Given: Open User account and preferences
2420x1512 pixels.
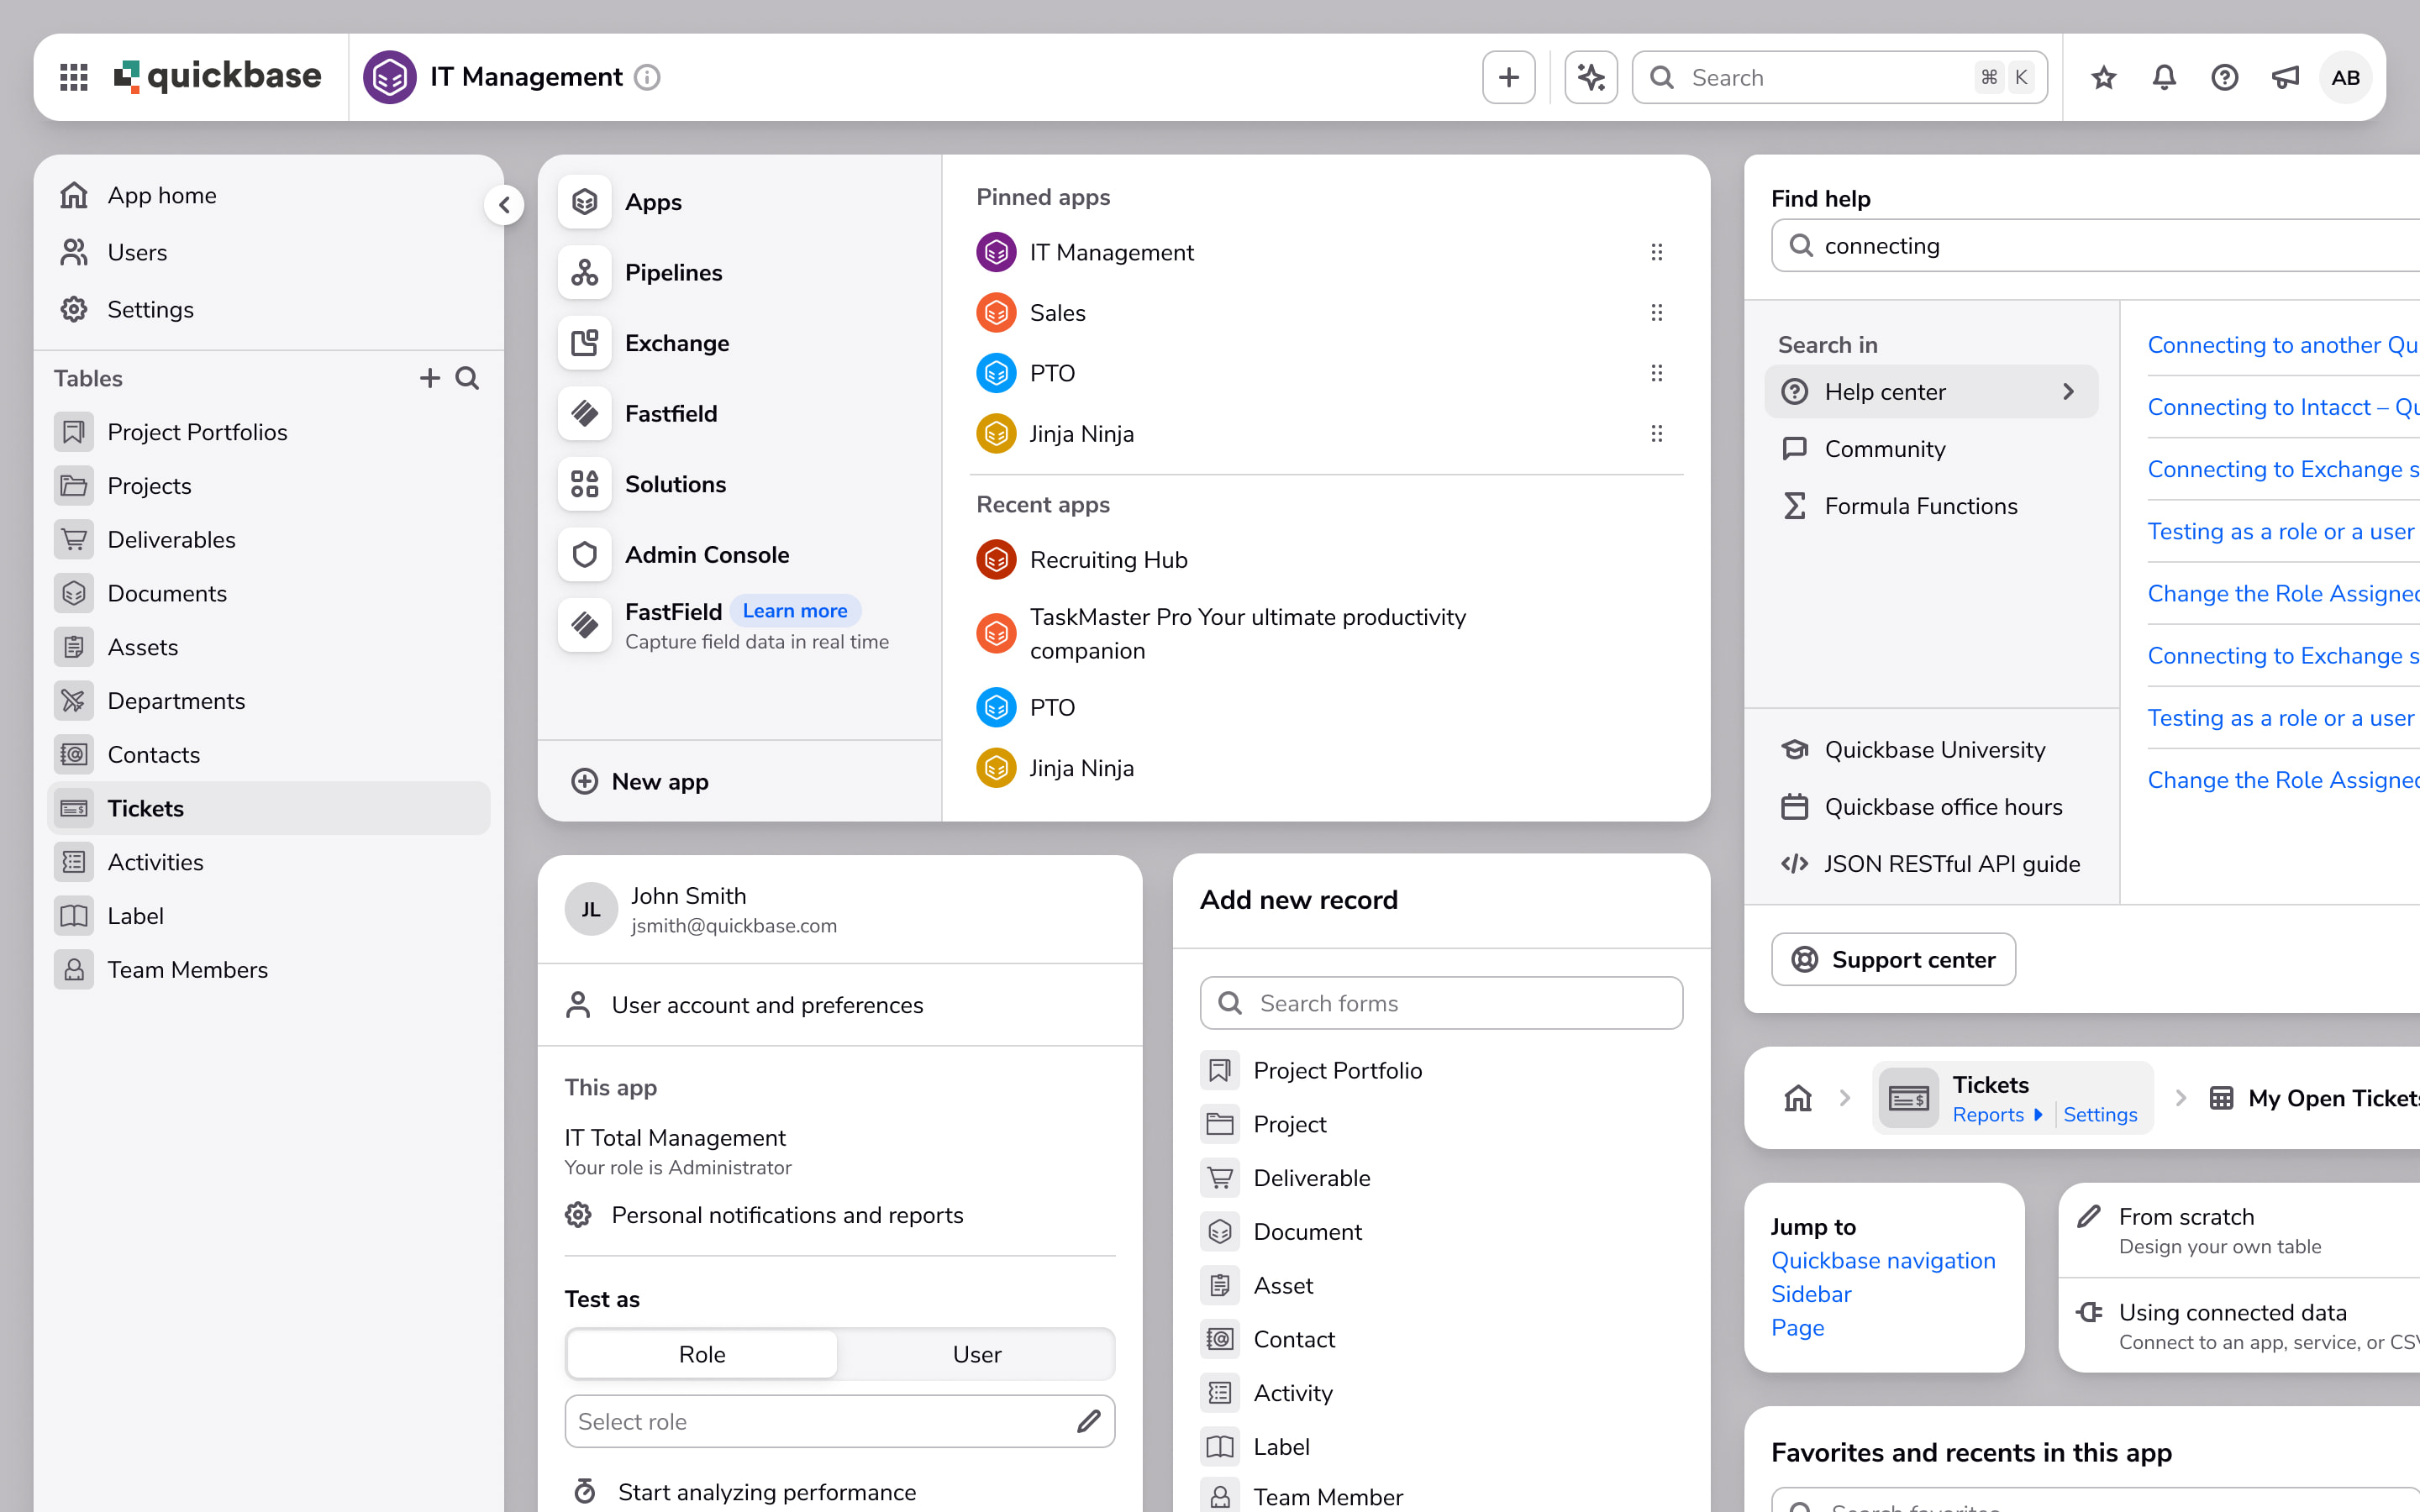Looking at the screenshot, I should (840, 1005).
